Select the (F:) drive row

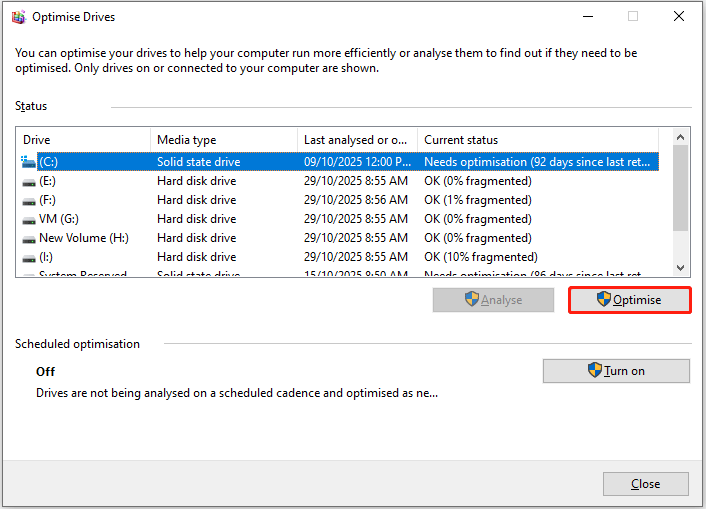click(x=340, y=200)
